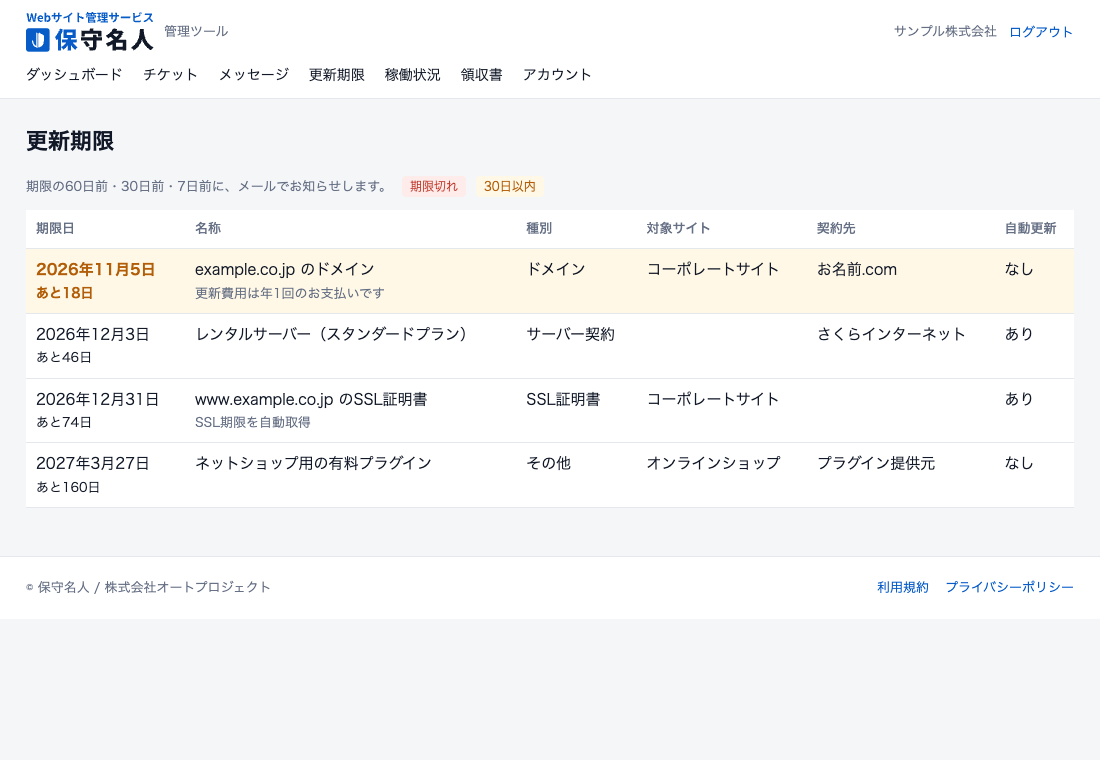Click the あと74日 text
Viewport: 1100px width, 760px height.
tap(64, 422)
